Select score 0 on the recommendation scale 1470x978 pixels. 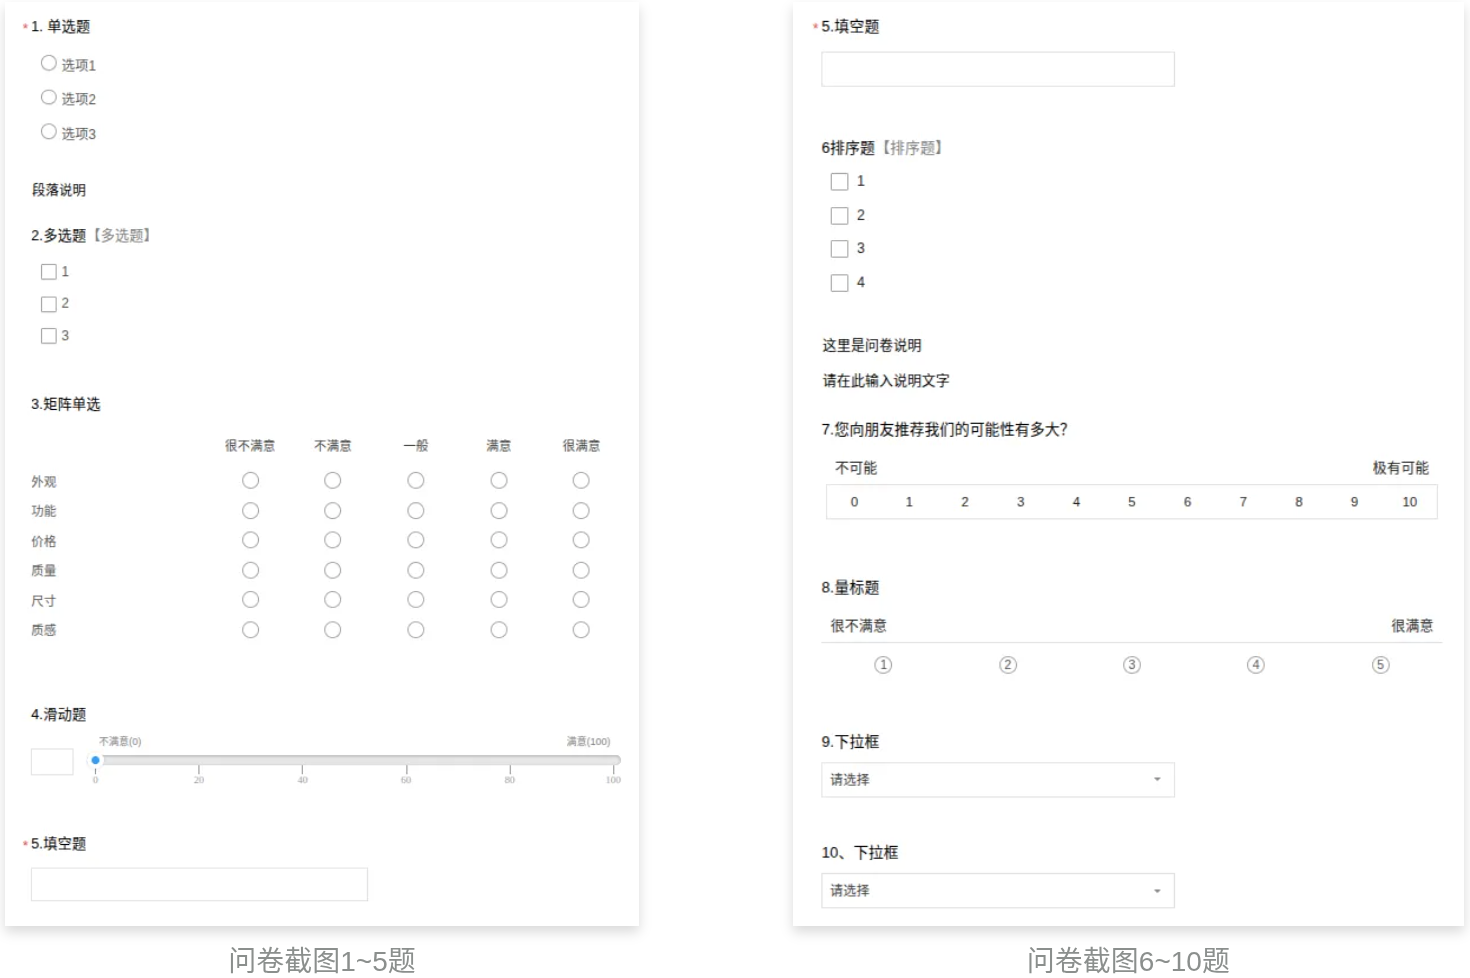pyautogui.click(x=854, y=501)
